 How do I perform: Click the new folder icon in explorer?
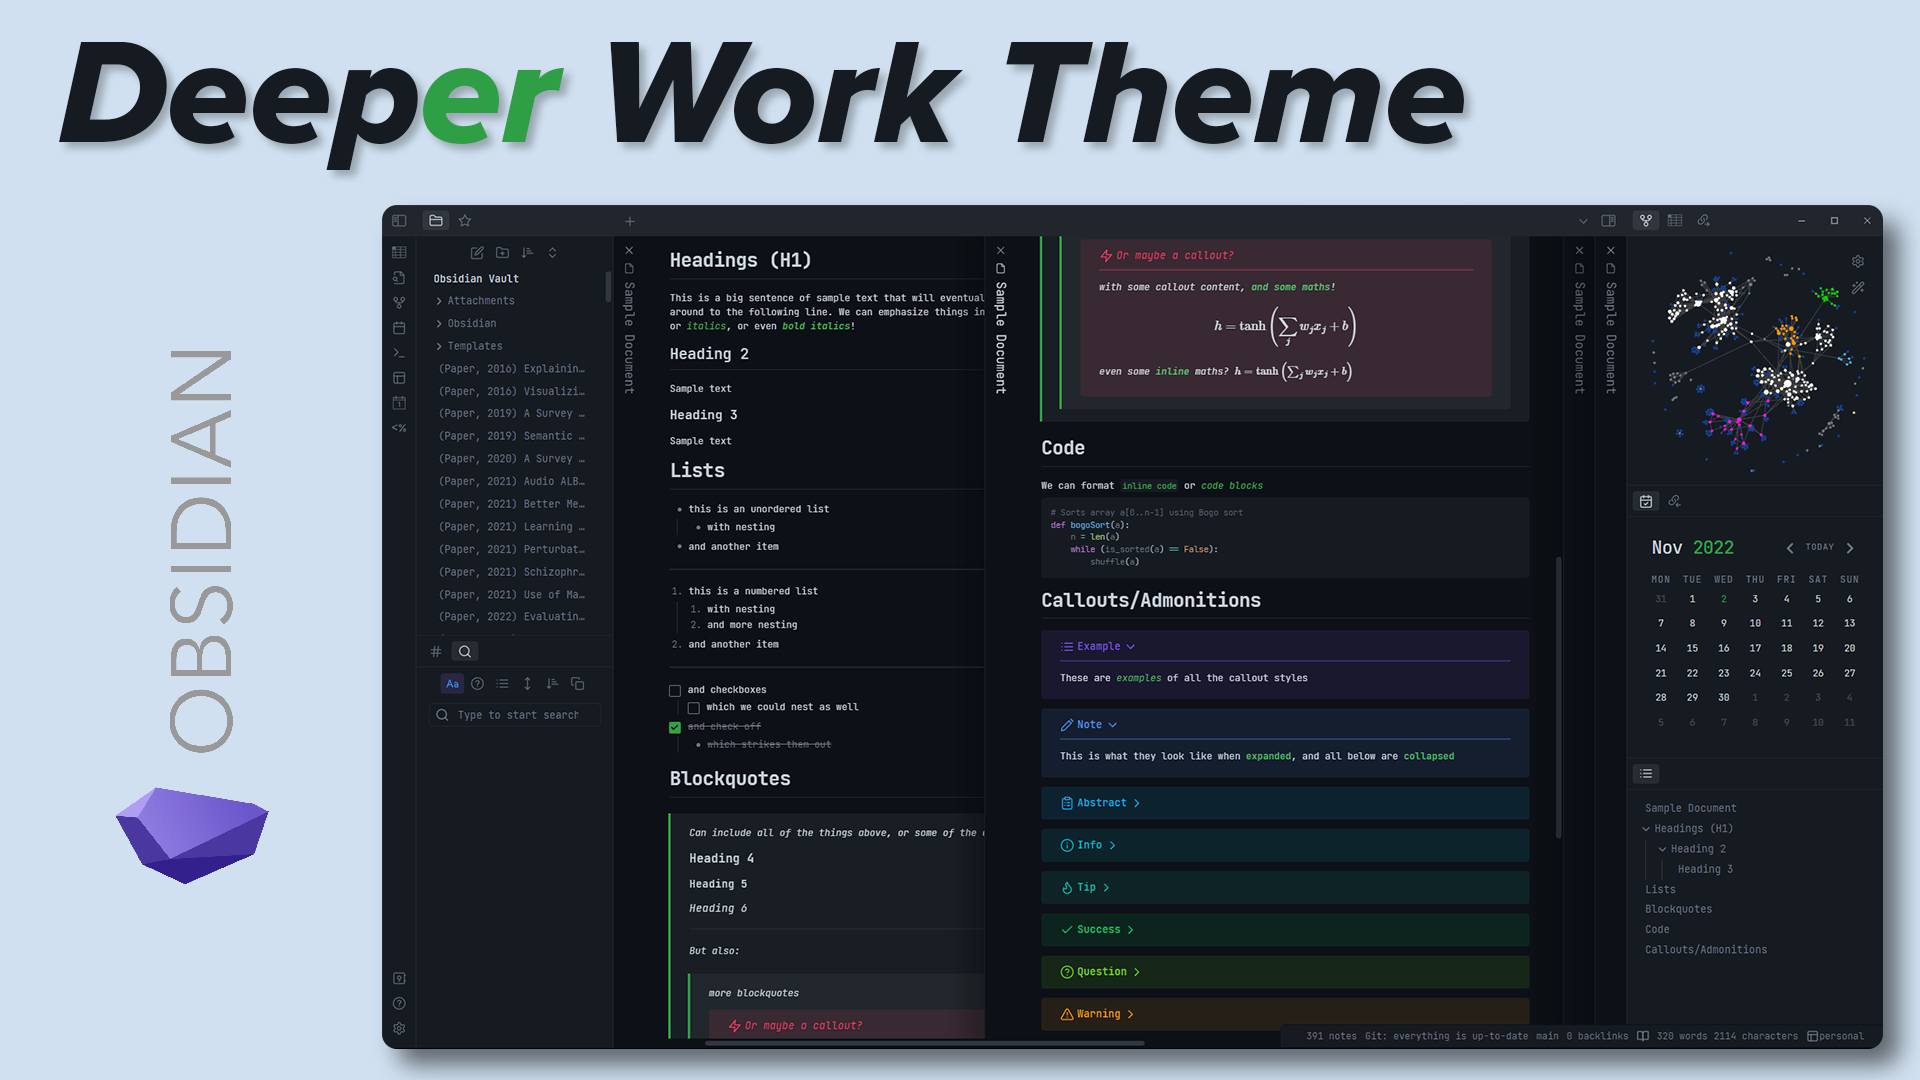pos(502,253)
